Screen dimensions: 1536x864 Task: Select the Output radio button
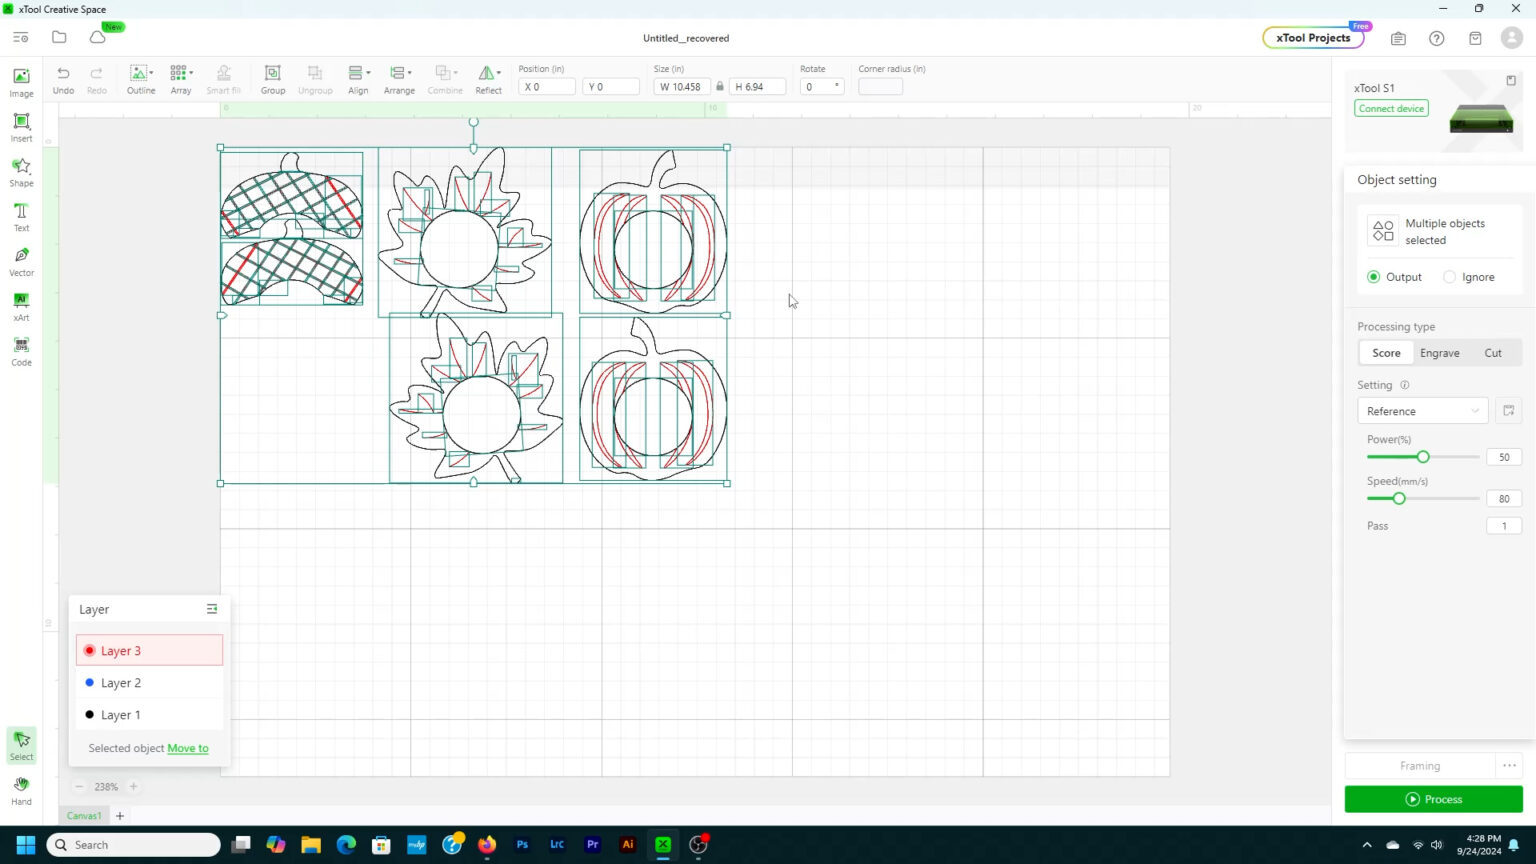(x=1373, y=277)
